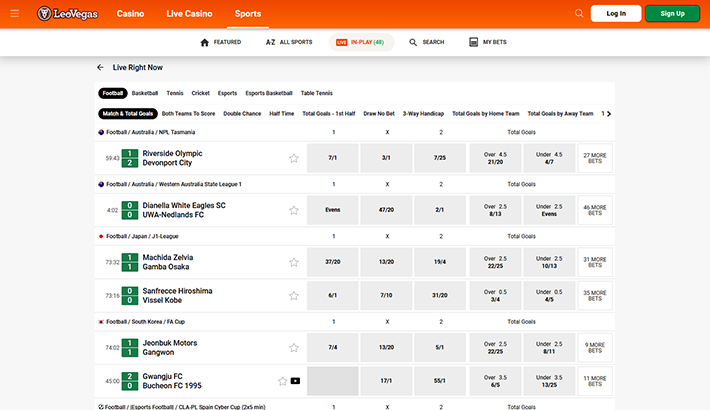Go back using the left arrow icon
The height and width of the screenshot is (410, 710).
coord(100,67)
